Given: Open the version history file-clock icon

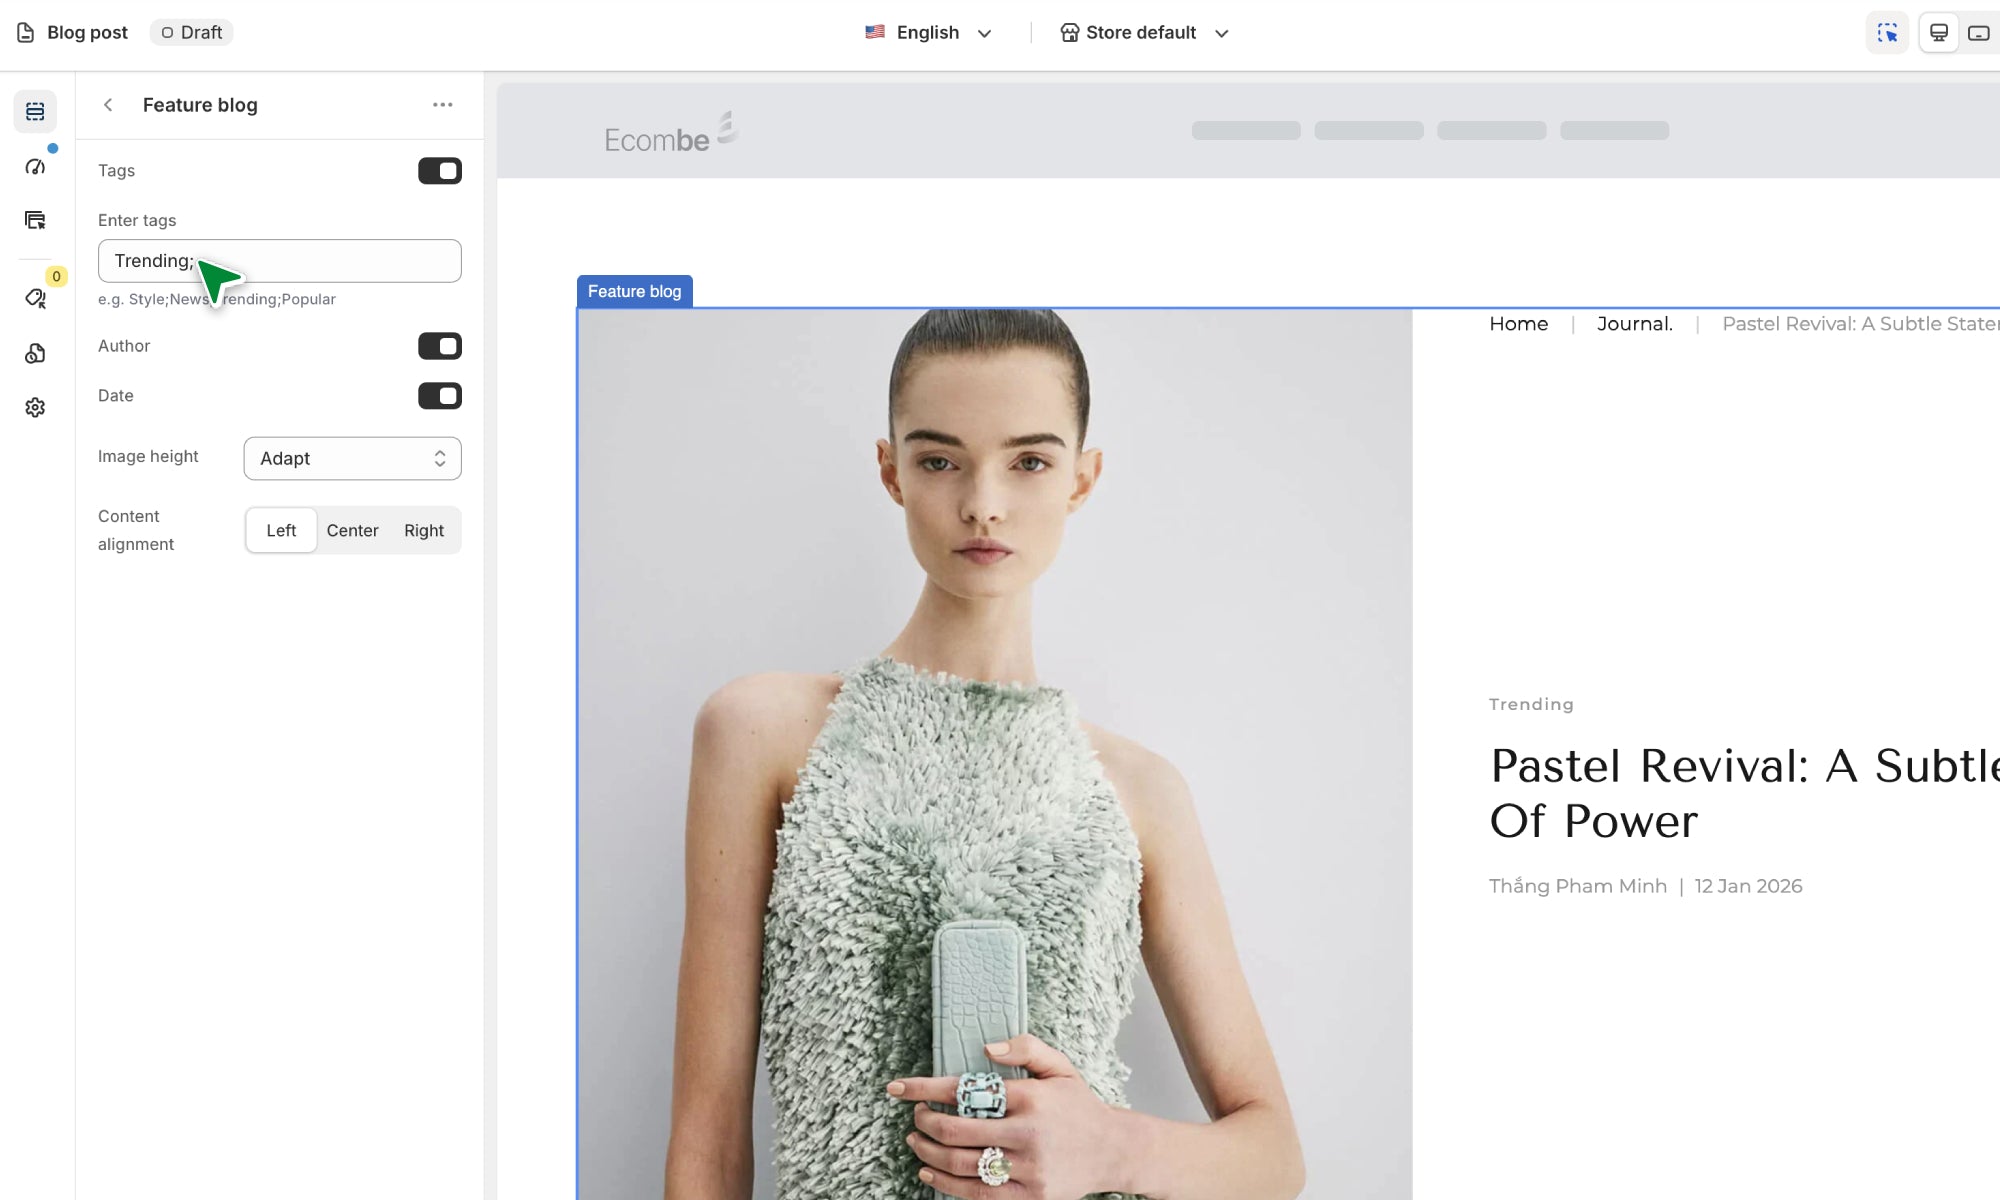Looking at the screenshot, I should (x=35, y=353).
